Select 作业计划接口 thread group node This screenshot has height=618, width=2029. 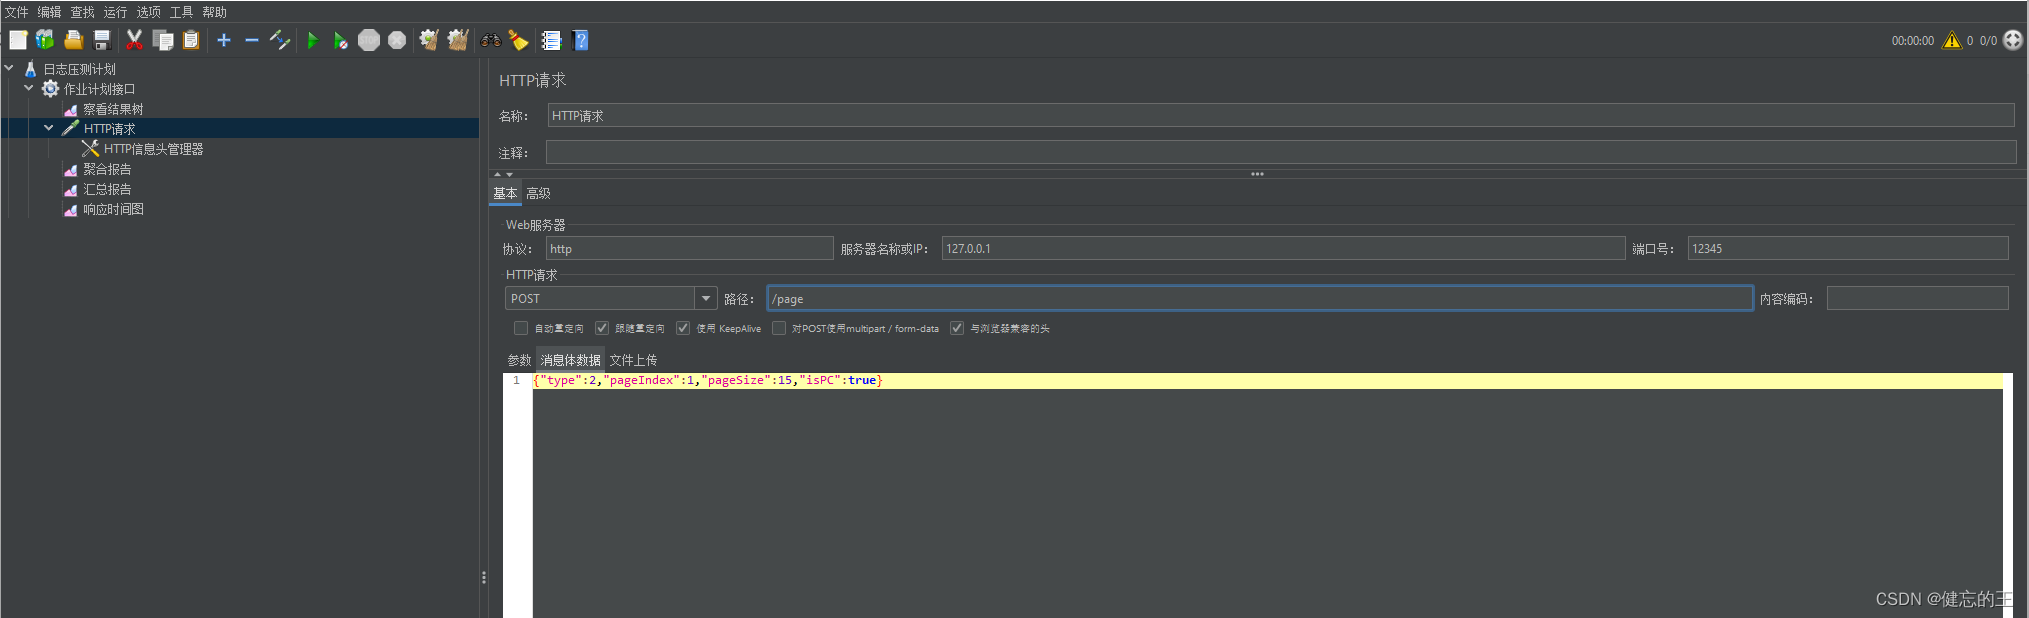pyautogui.click(x=99, y=89)
